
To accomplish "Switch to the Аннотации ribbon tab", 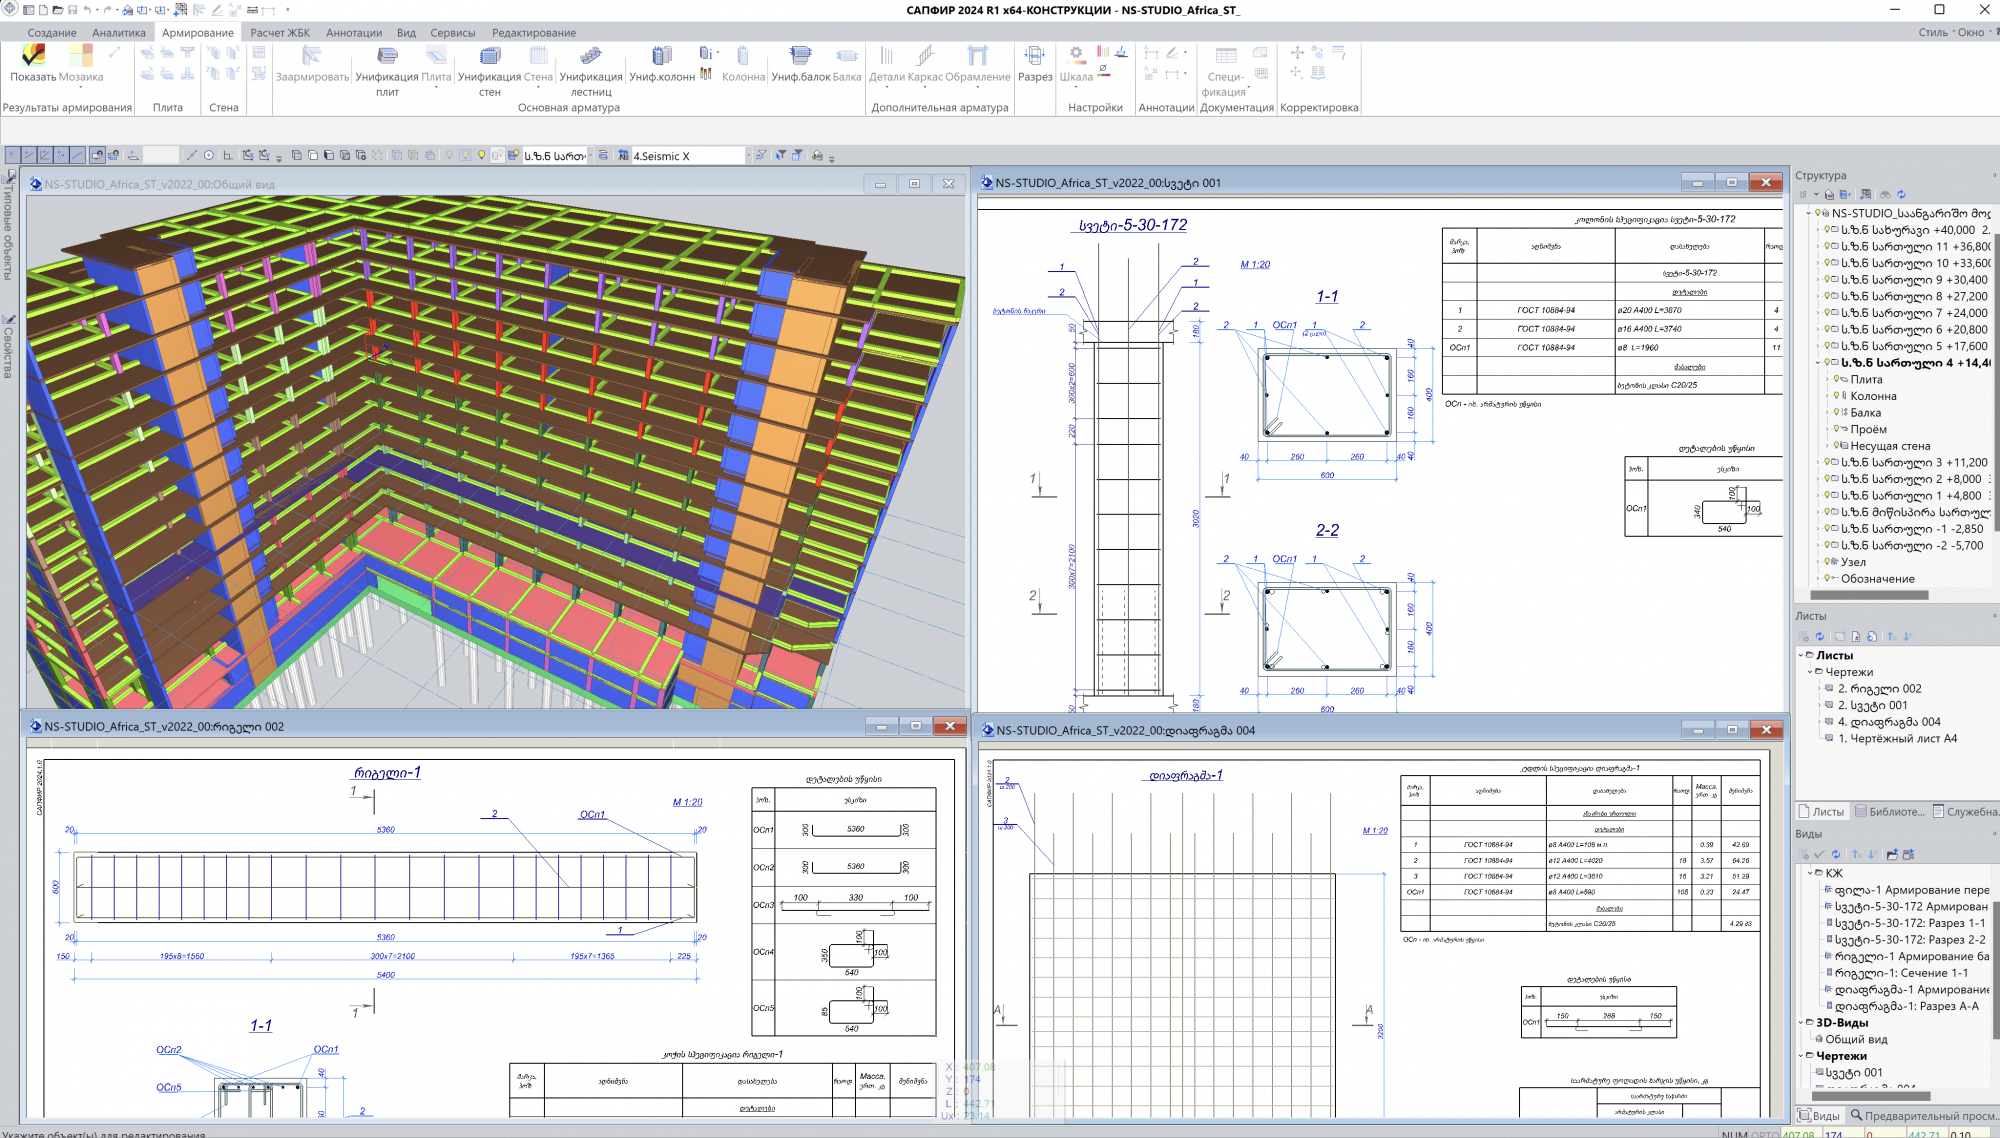I will click(x=354, y=33).
